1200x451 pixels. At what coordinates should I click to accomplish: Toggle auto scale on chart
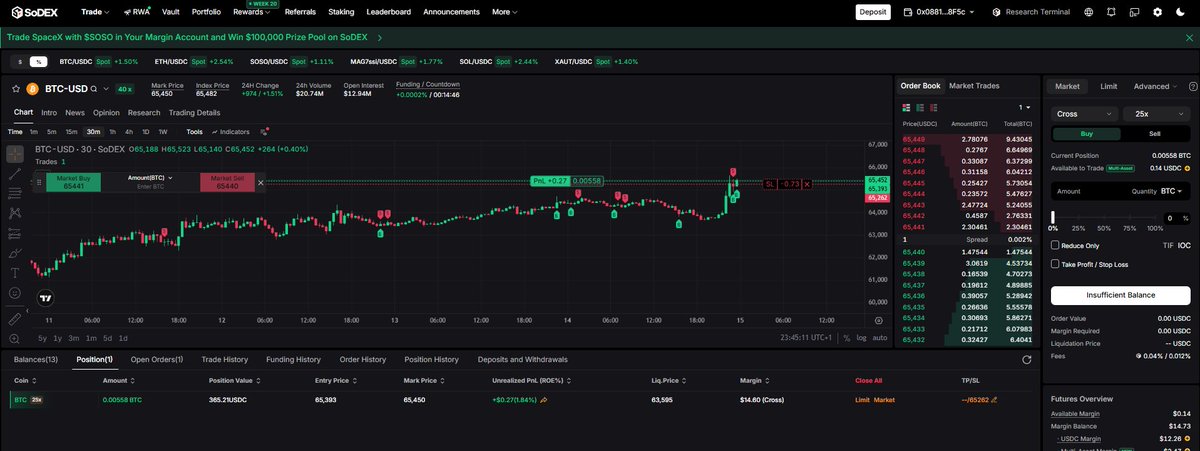click(880, 338)
